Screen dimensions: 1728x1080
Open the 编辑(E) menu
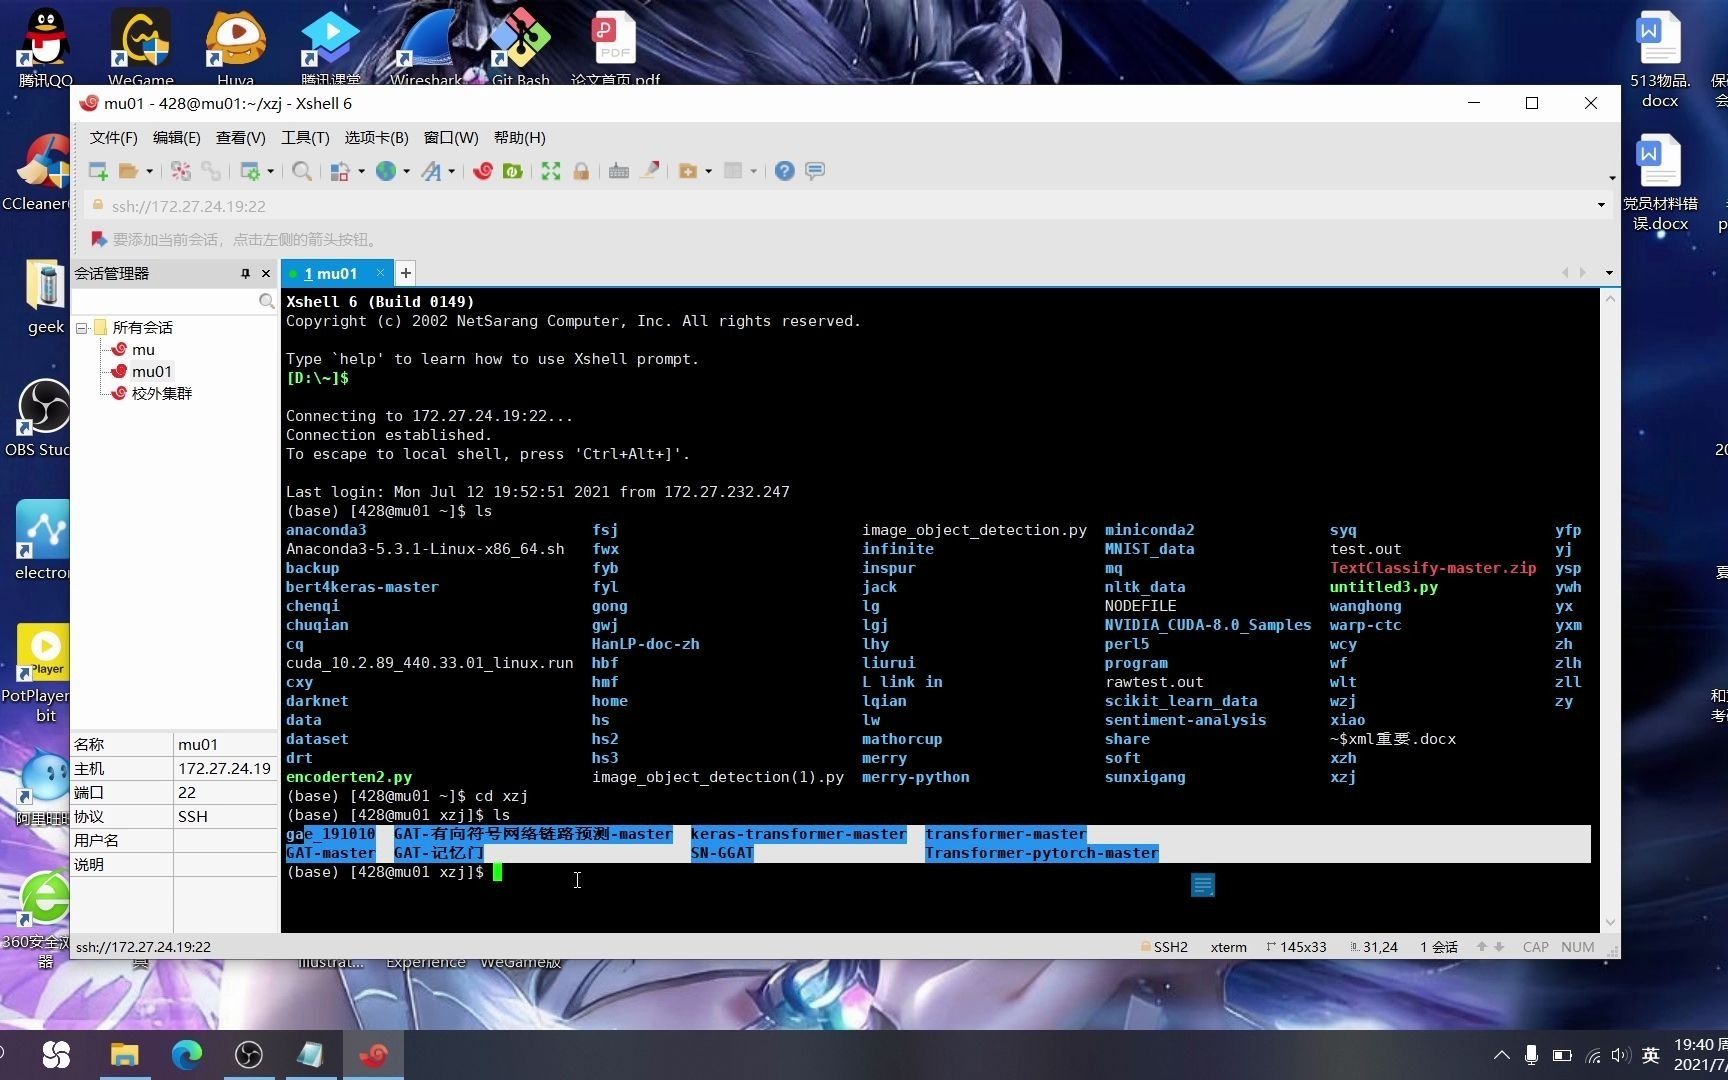[x=176, y=138]
